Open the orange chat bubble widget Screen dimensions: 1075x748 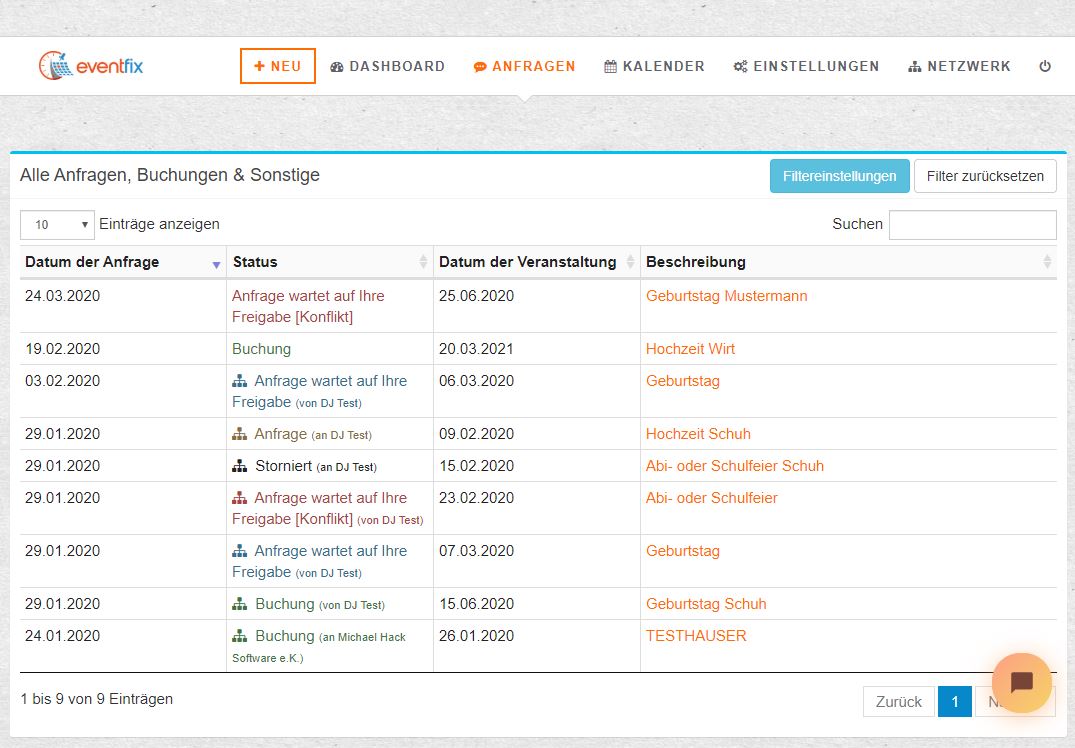1021,683
